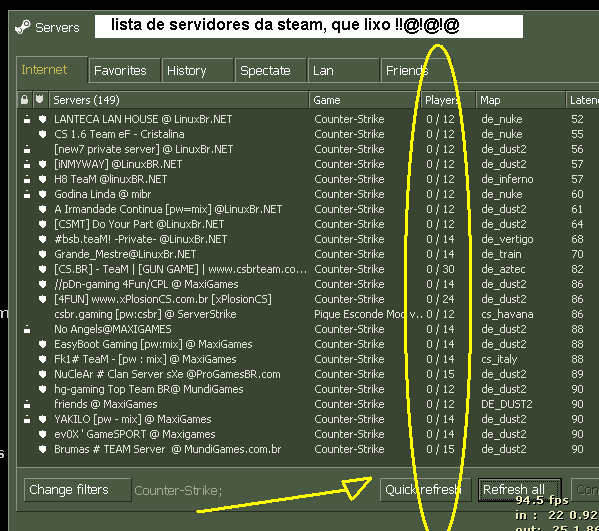The height and width of the screenshot is (531, 599).
Task: Select server YAKILO [pw - mix] @ MaxiGames
Action: [x=133, y=419]
